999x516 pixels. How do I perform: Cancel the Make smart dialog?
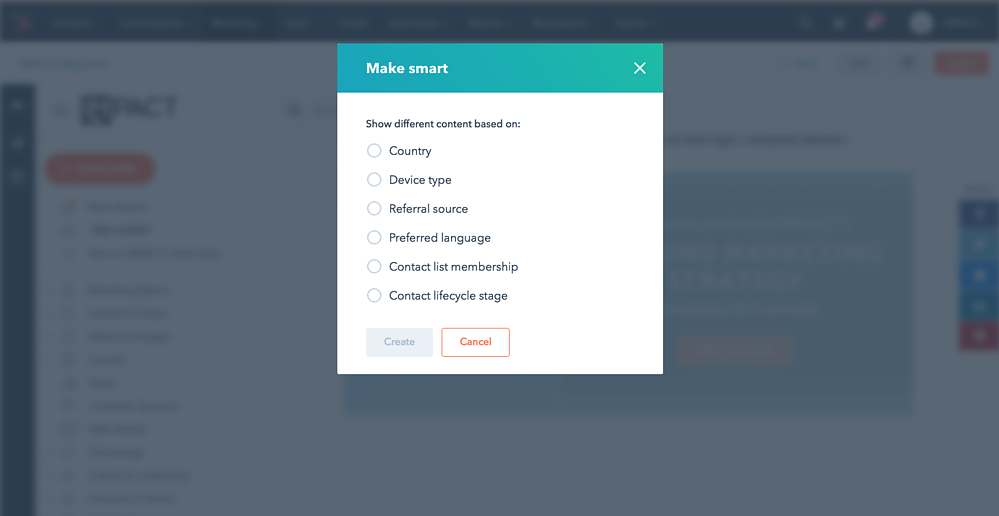click(x=475, y=342)
